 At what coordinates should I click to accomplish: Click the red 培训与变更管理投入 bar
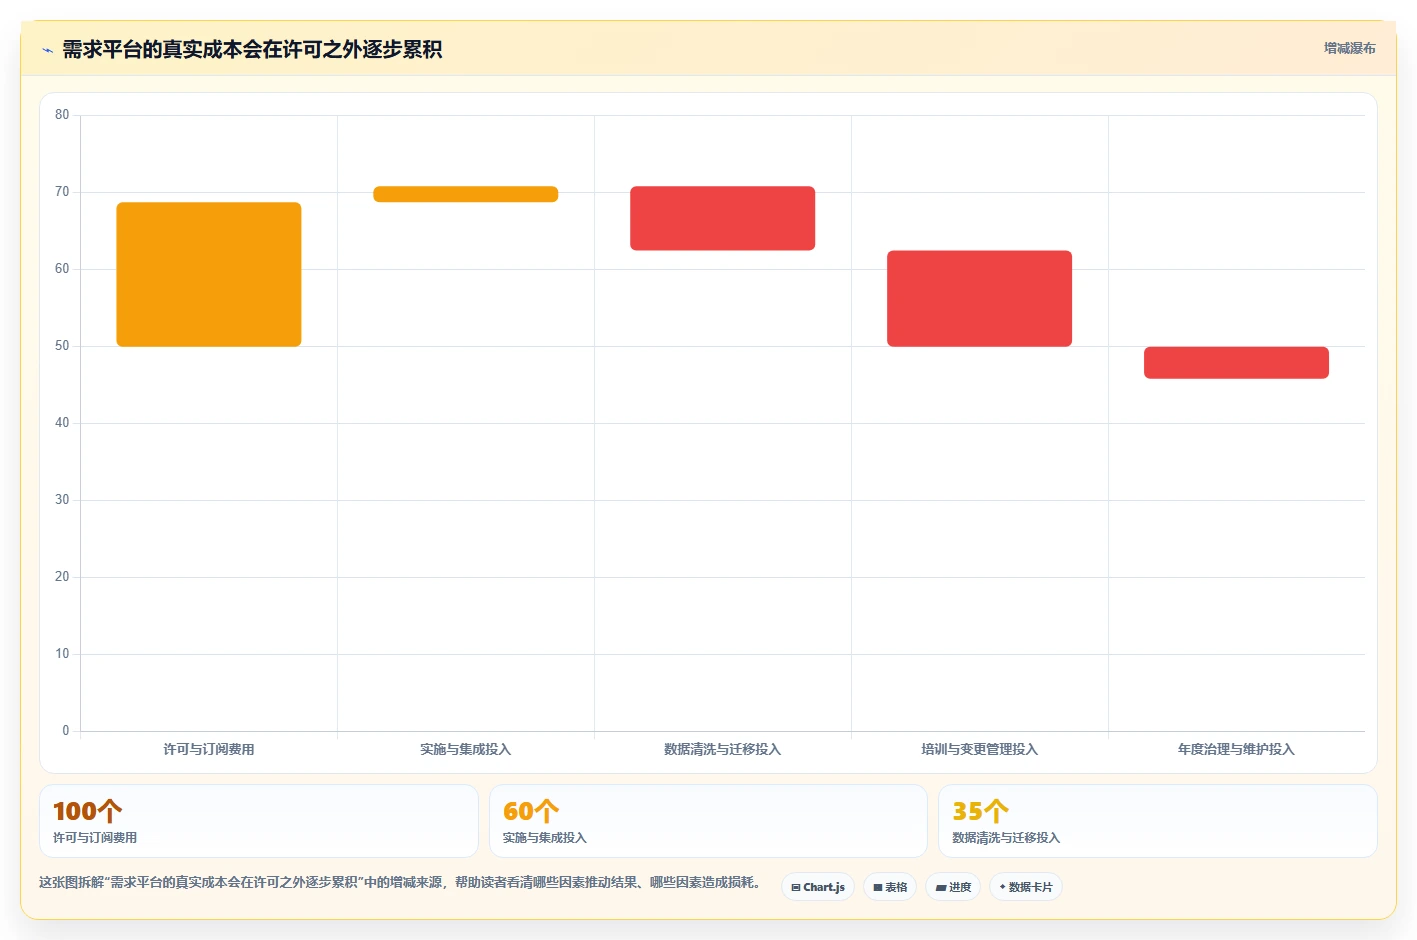coord(980,299)
